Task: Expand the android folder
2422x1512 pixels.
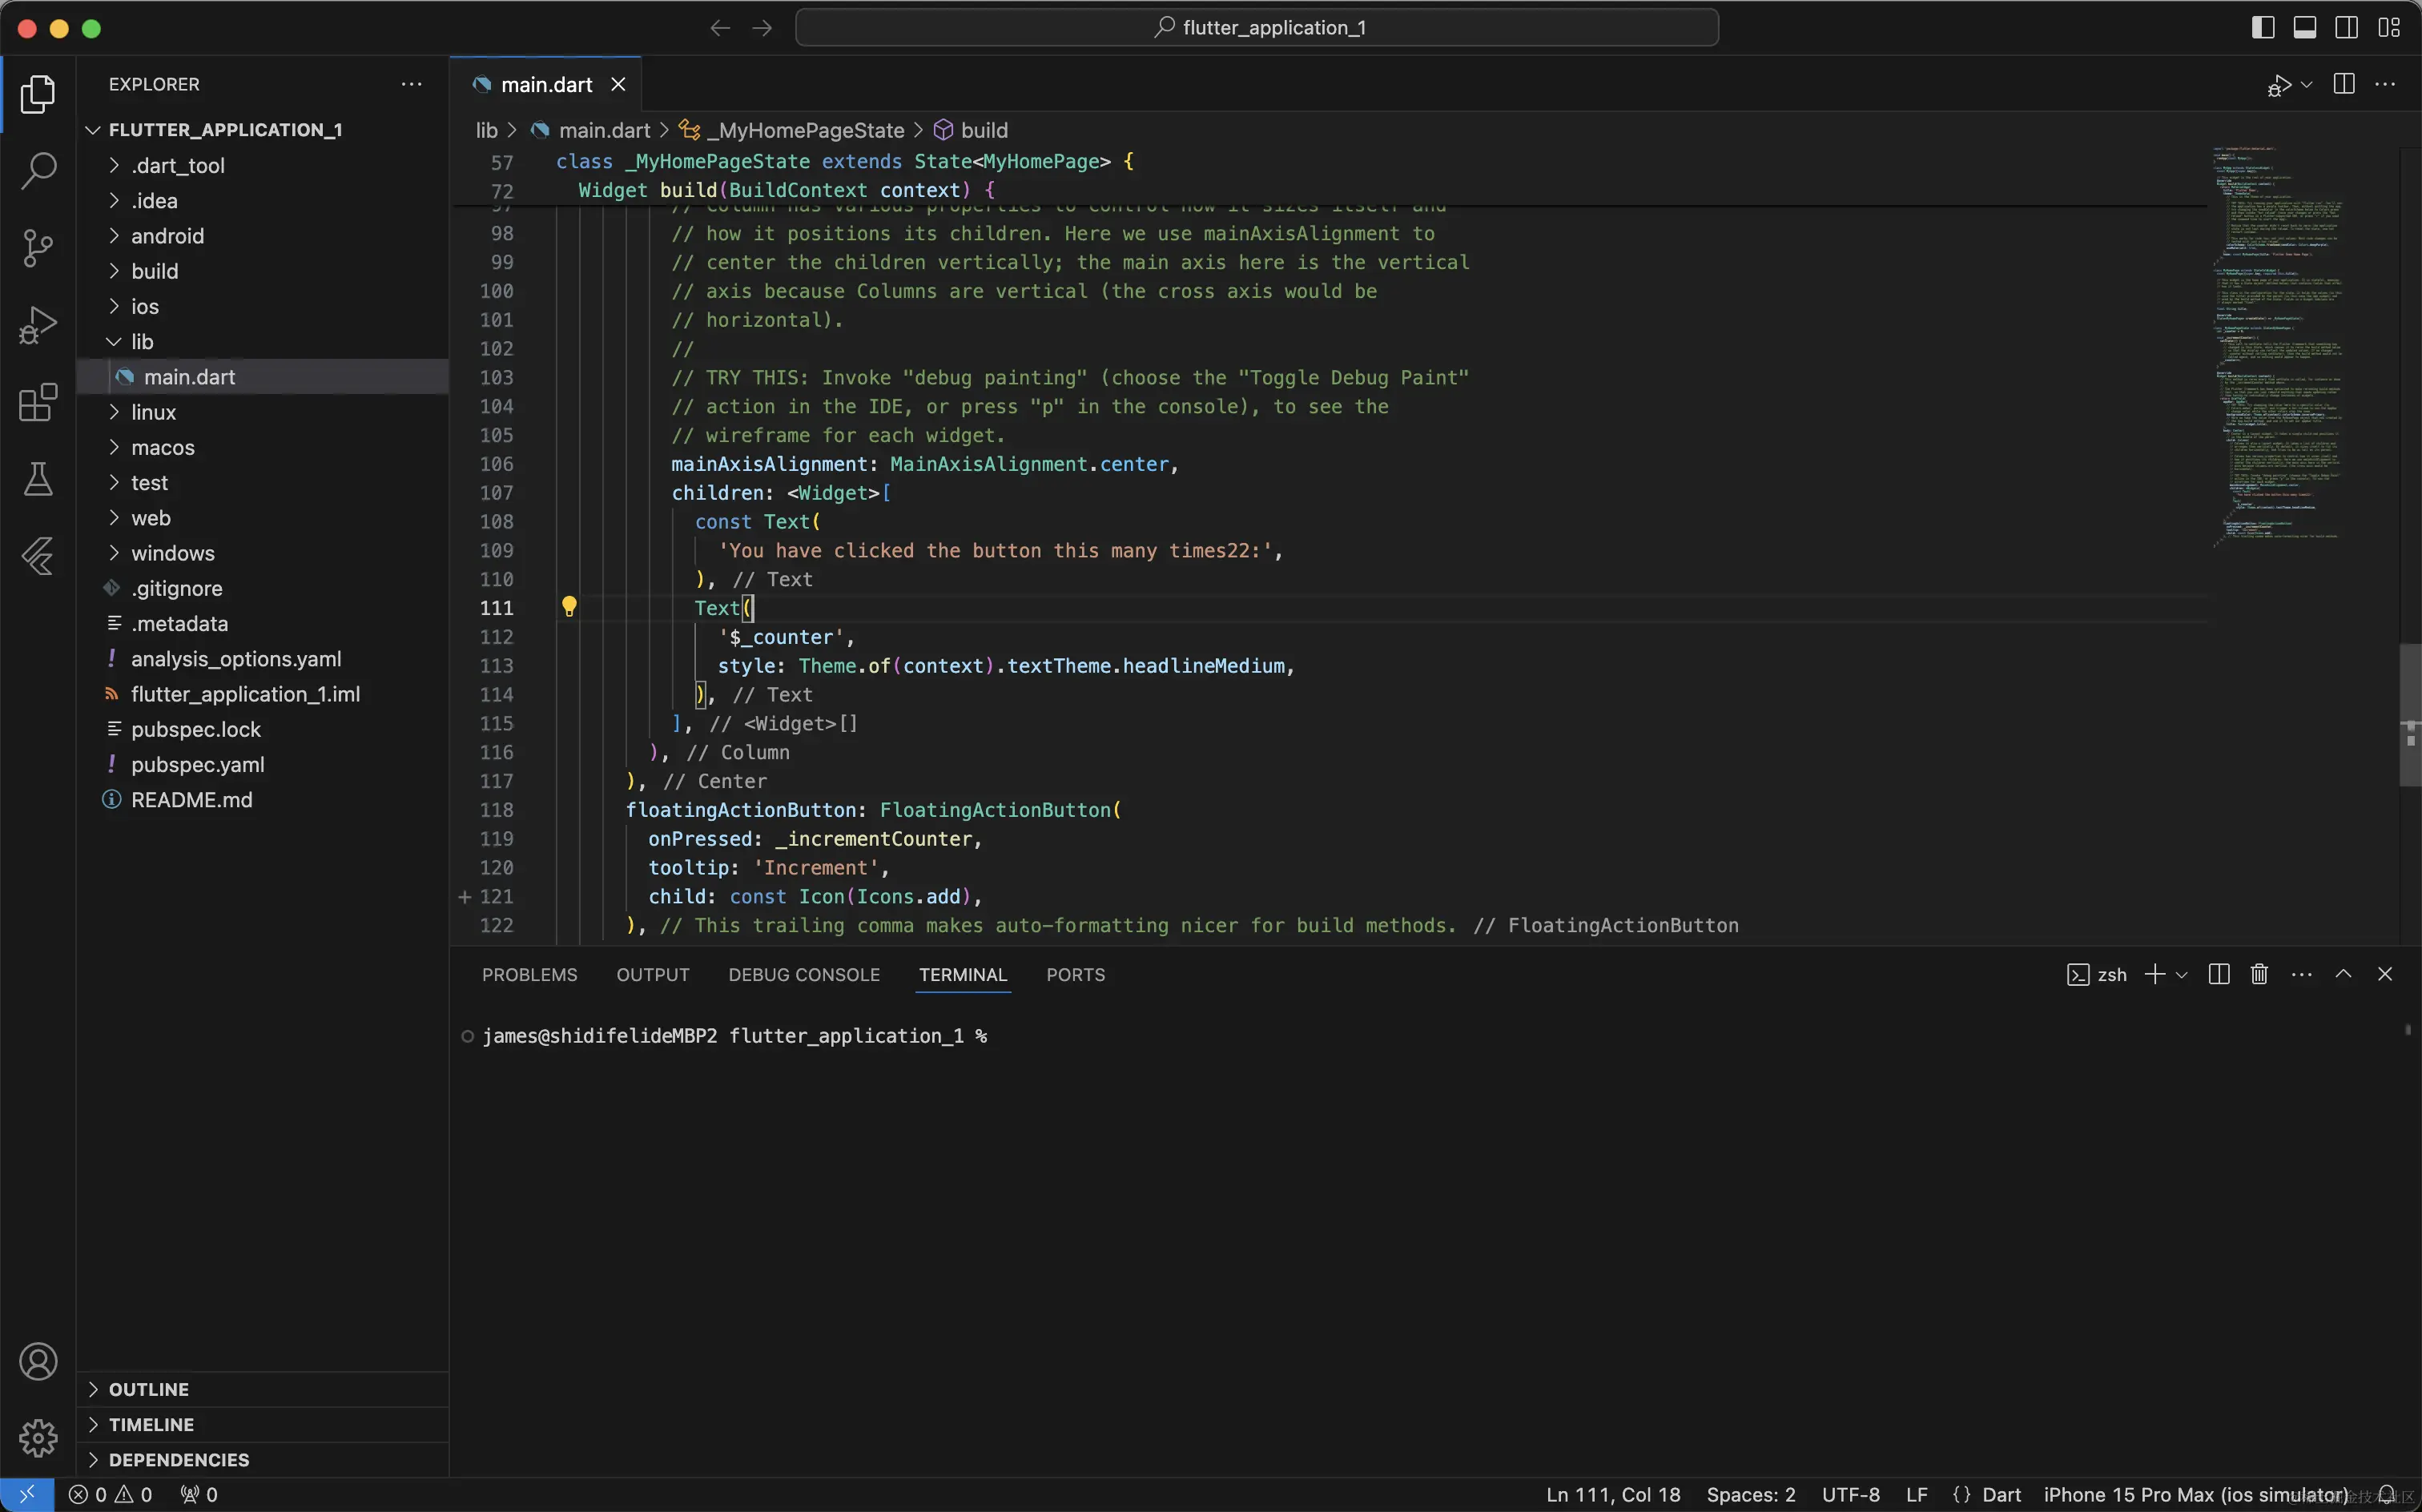Action: point(167,236)
